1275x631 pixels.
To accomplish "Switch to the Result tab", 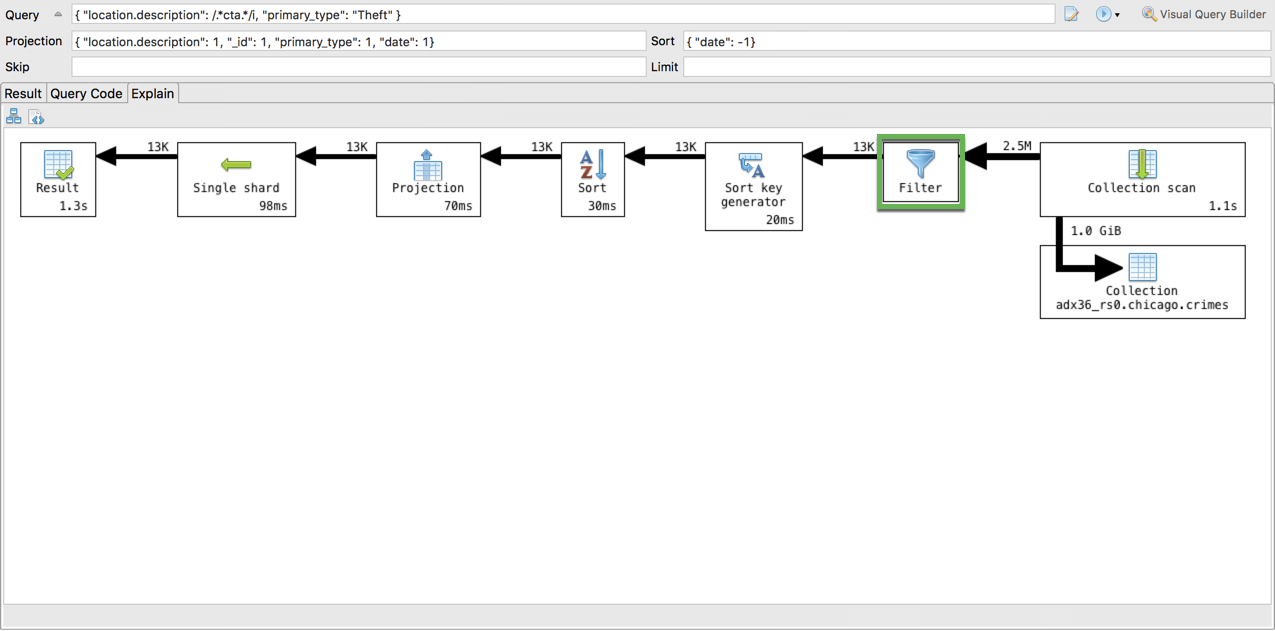I will pos(22,93).
